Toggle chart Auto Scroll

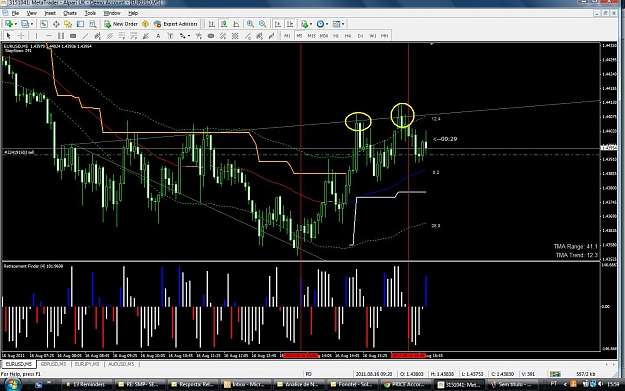pos(278,24)
